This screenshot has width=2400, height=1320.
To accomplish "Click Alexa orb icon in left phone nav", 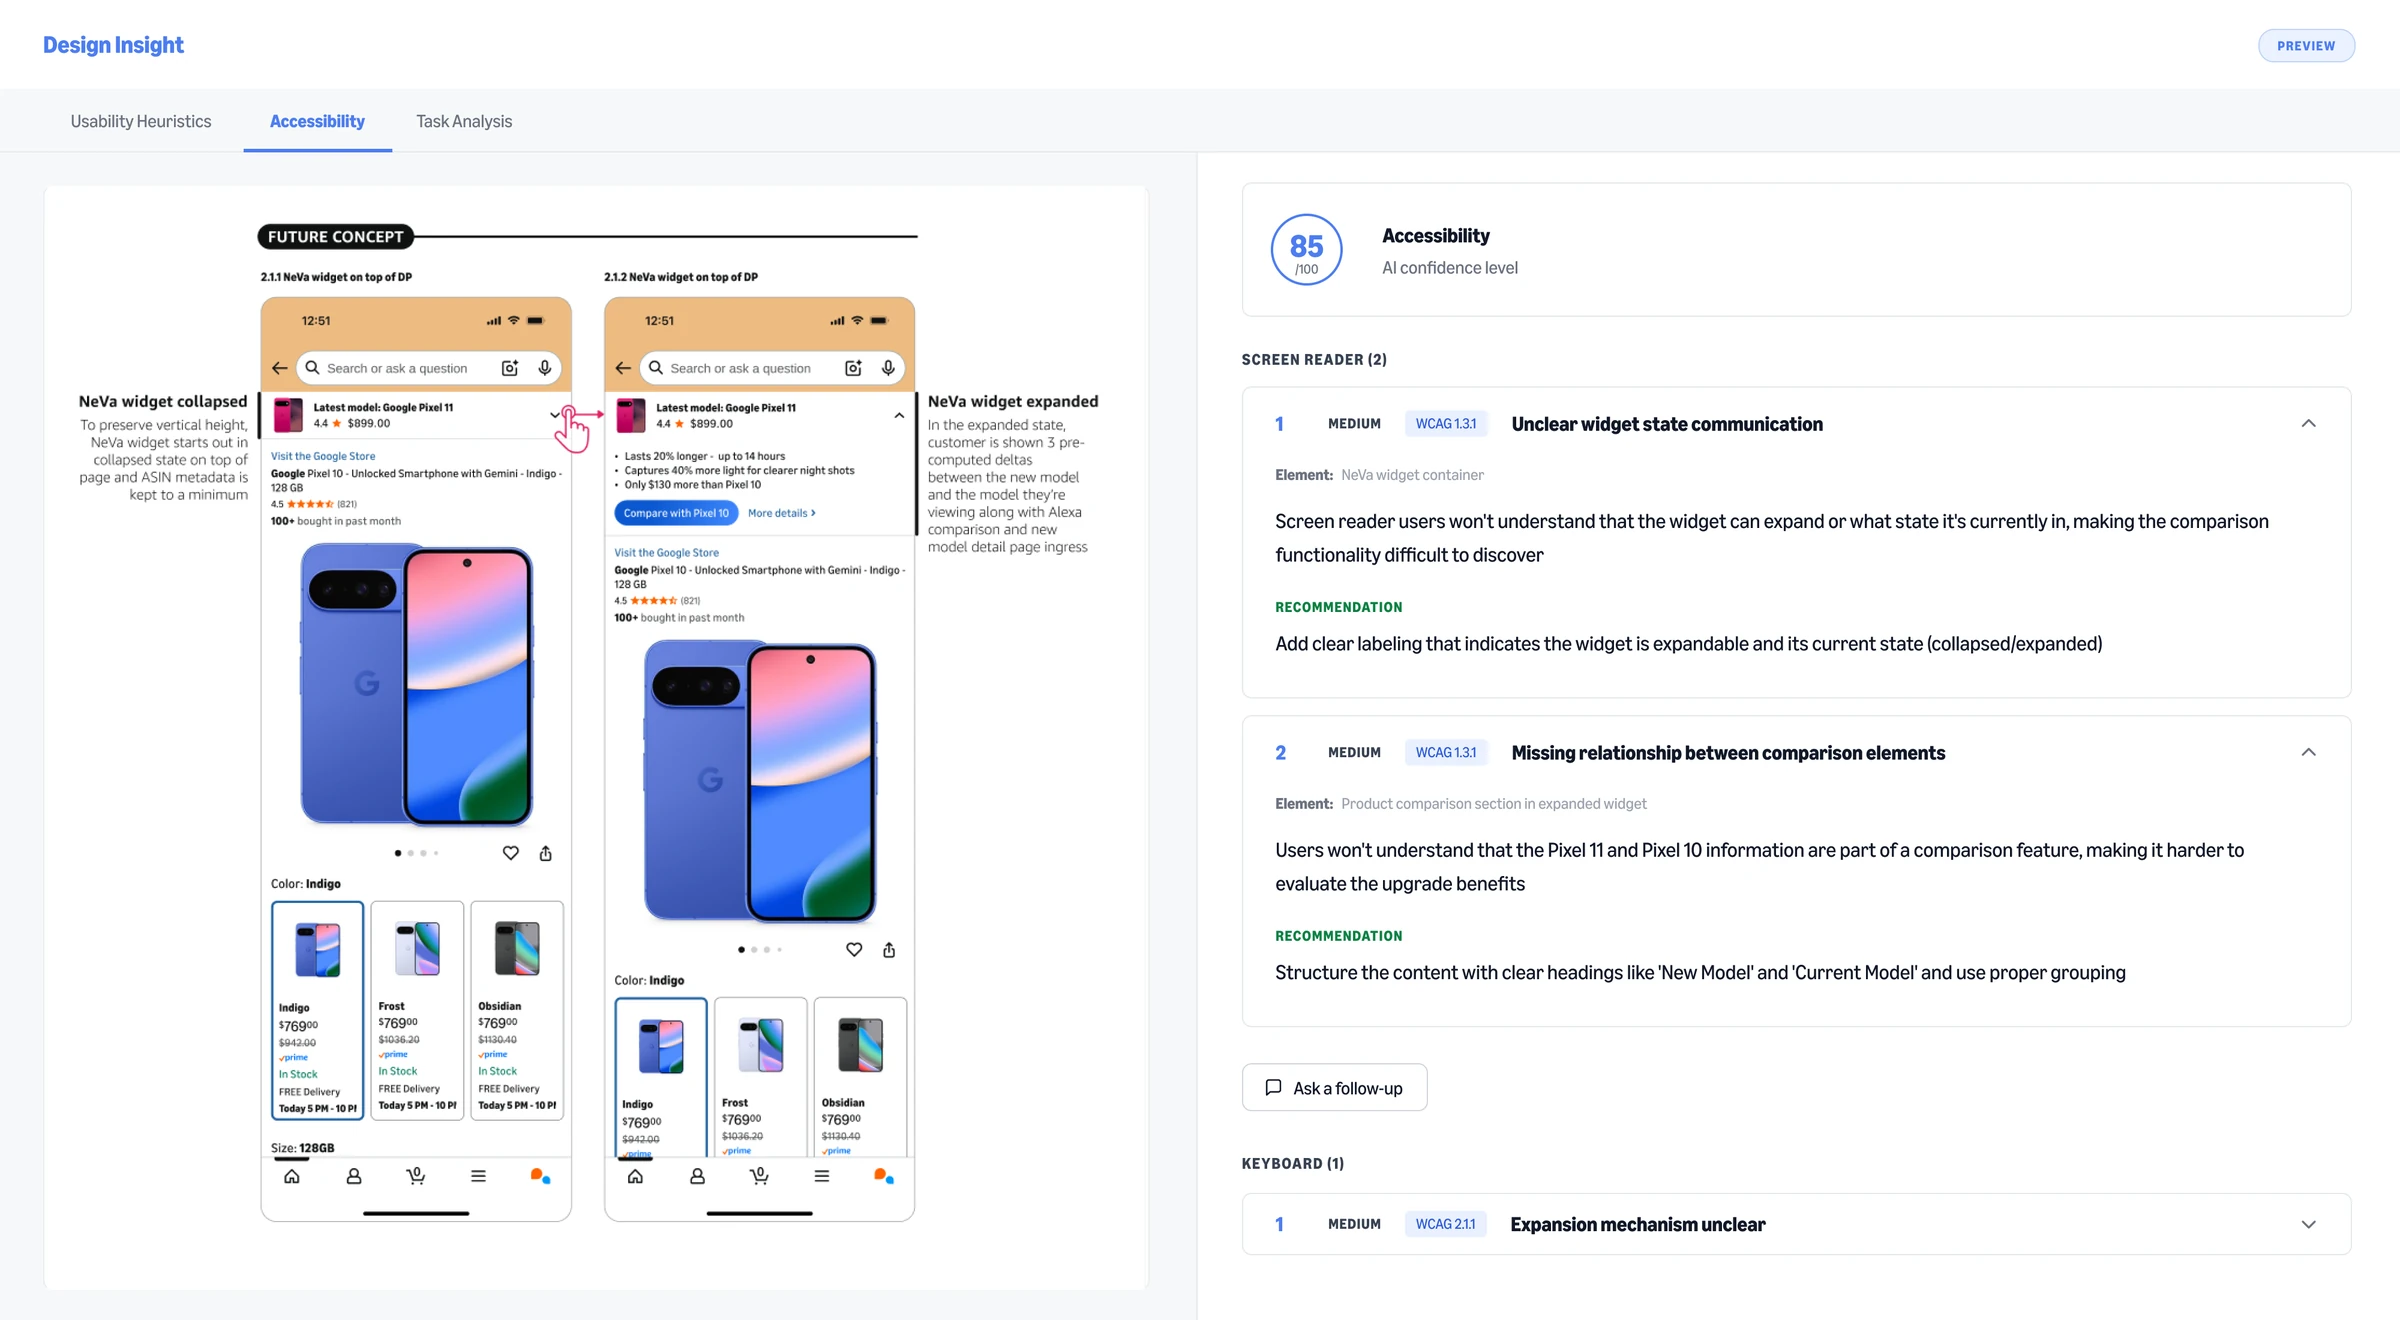I will pyautogui.click(x=540, y=1177).
